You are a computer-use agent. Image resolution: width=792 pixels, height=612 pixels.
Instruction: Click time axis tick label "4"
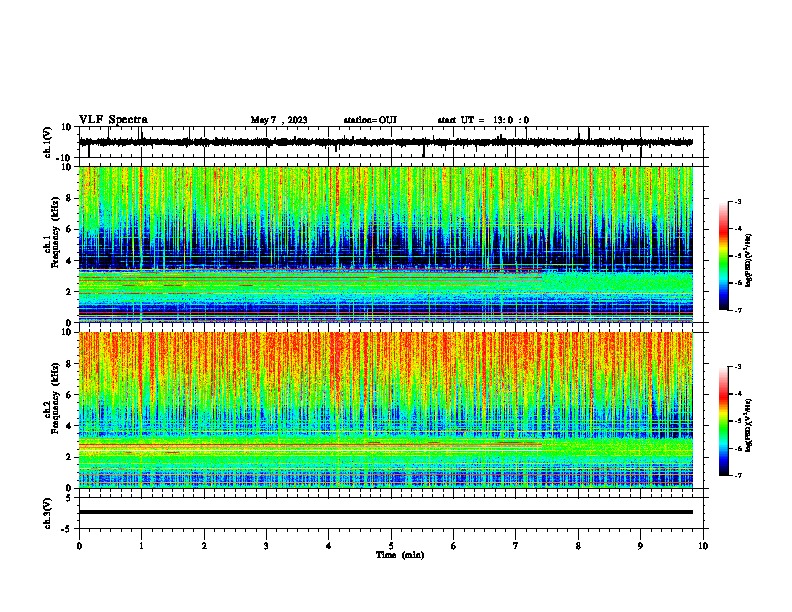pyautogui.click(x=329, y=546)
